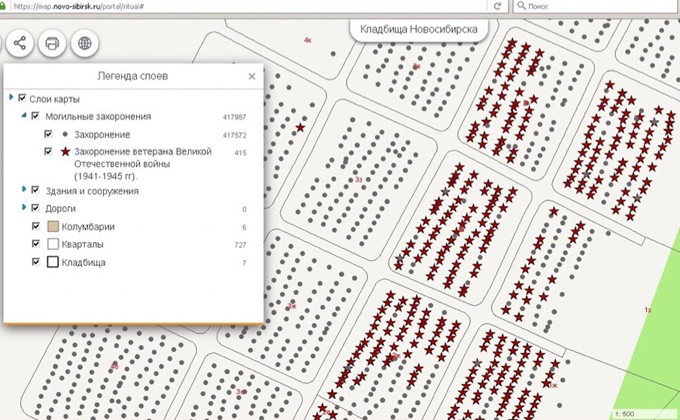Toggle the Здания и сооружения checkbox
Viewport: 680px width, 420px height.
pyautogui.click(x=35, y=190)
